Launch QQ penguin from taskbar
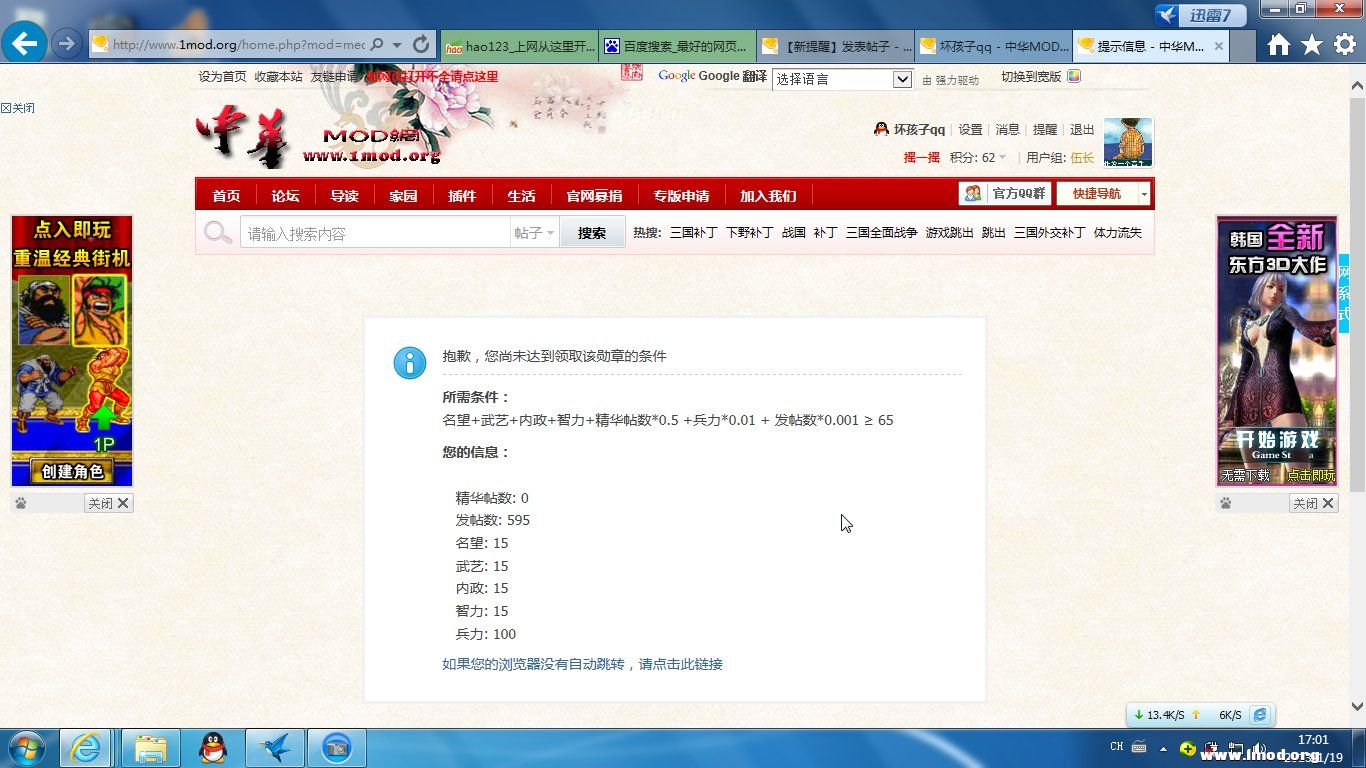 212,747
